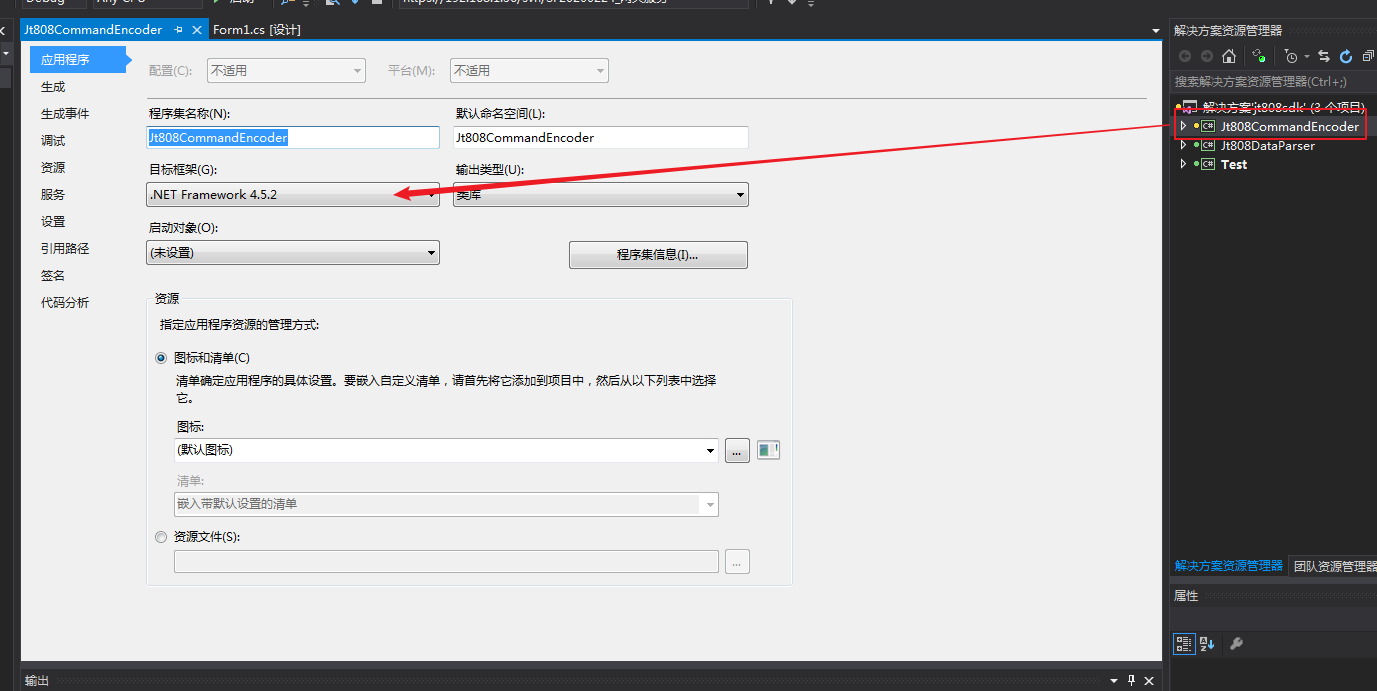Click the categorized view icon in Properties

tap(1183, 644)
